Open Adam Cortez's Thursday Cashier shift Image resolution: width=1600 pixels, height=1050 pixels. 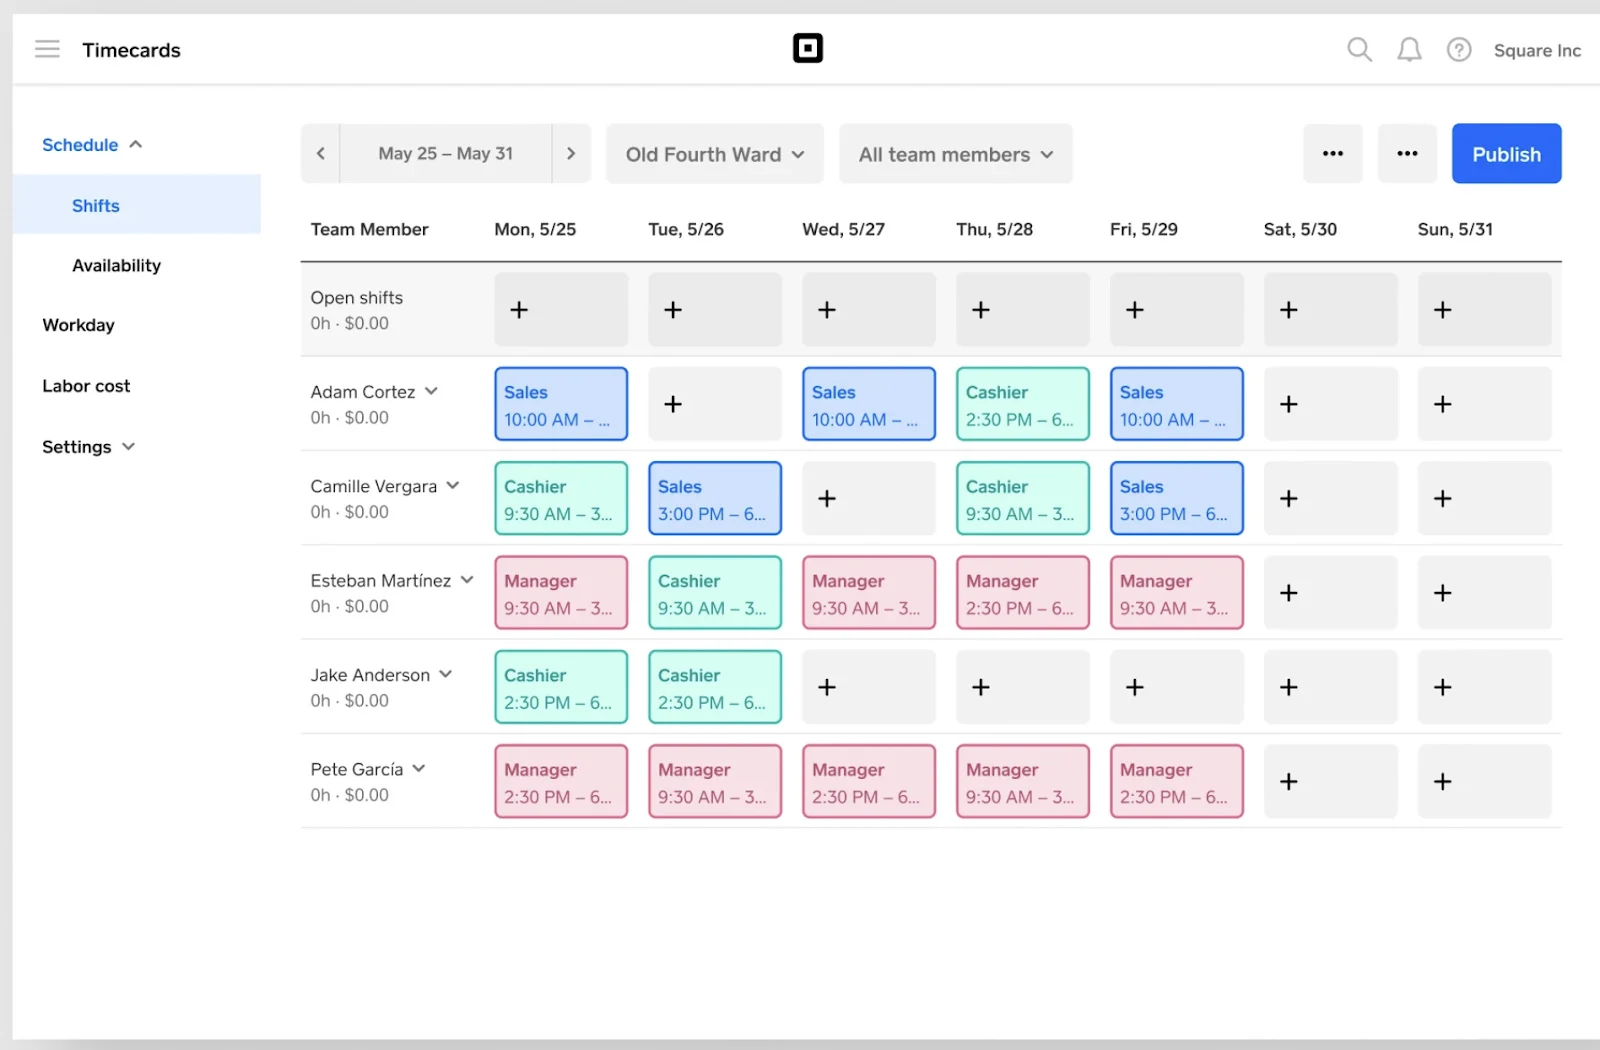(1023, 404)
